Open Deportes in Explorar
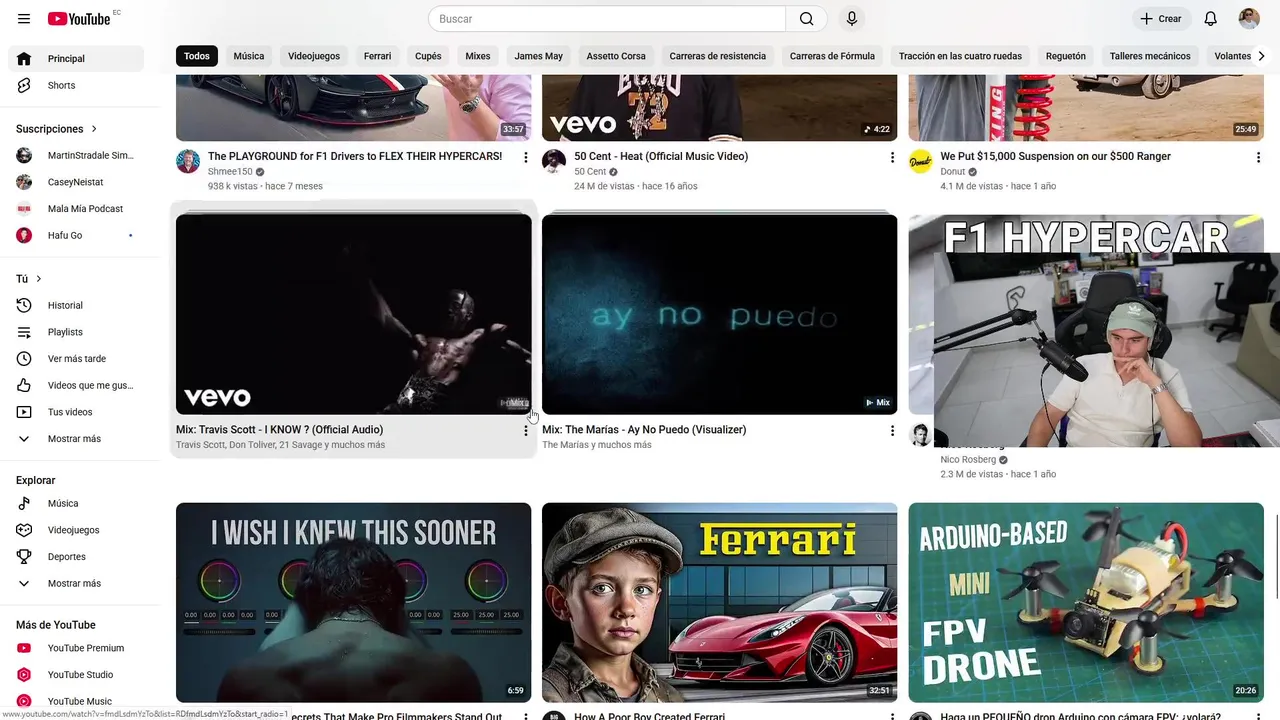The width and height of the screenshot is (1280, 720). coord(76,557)
